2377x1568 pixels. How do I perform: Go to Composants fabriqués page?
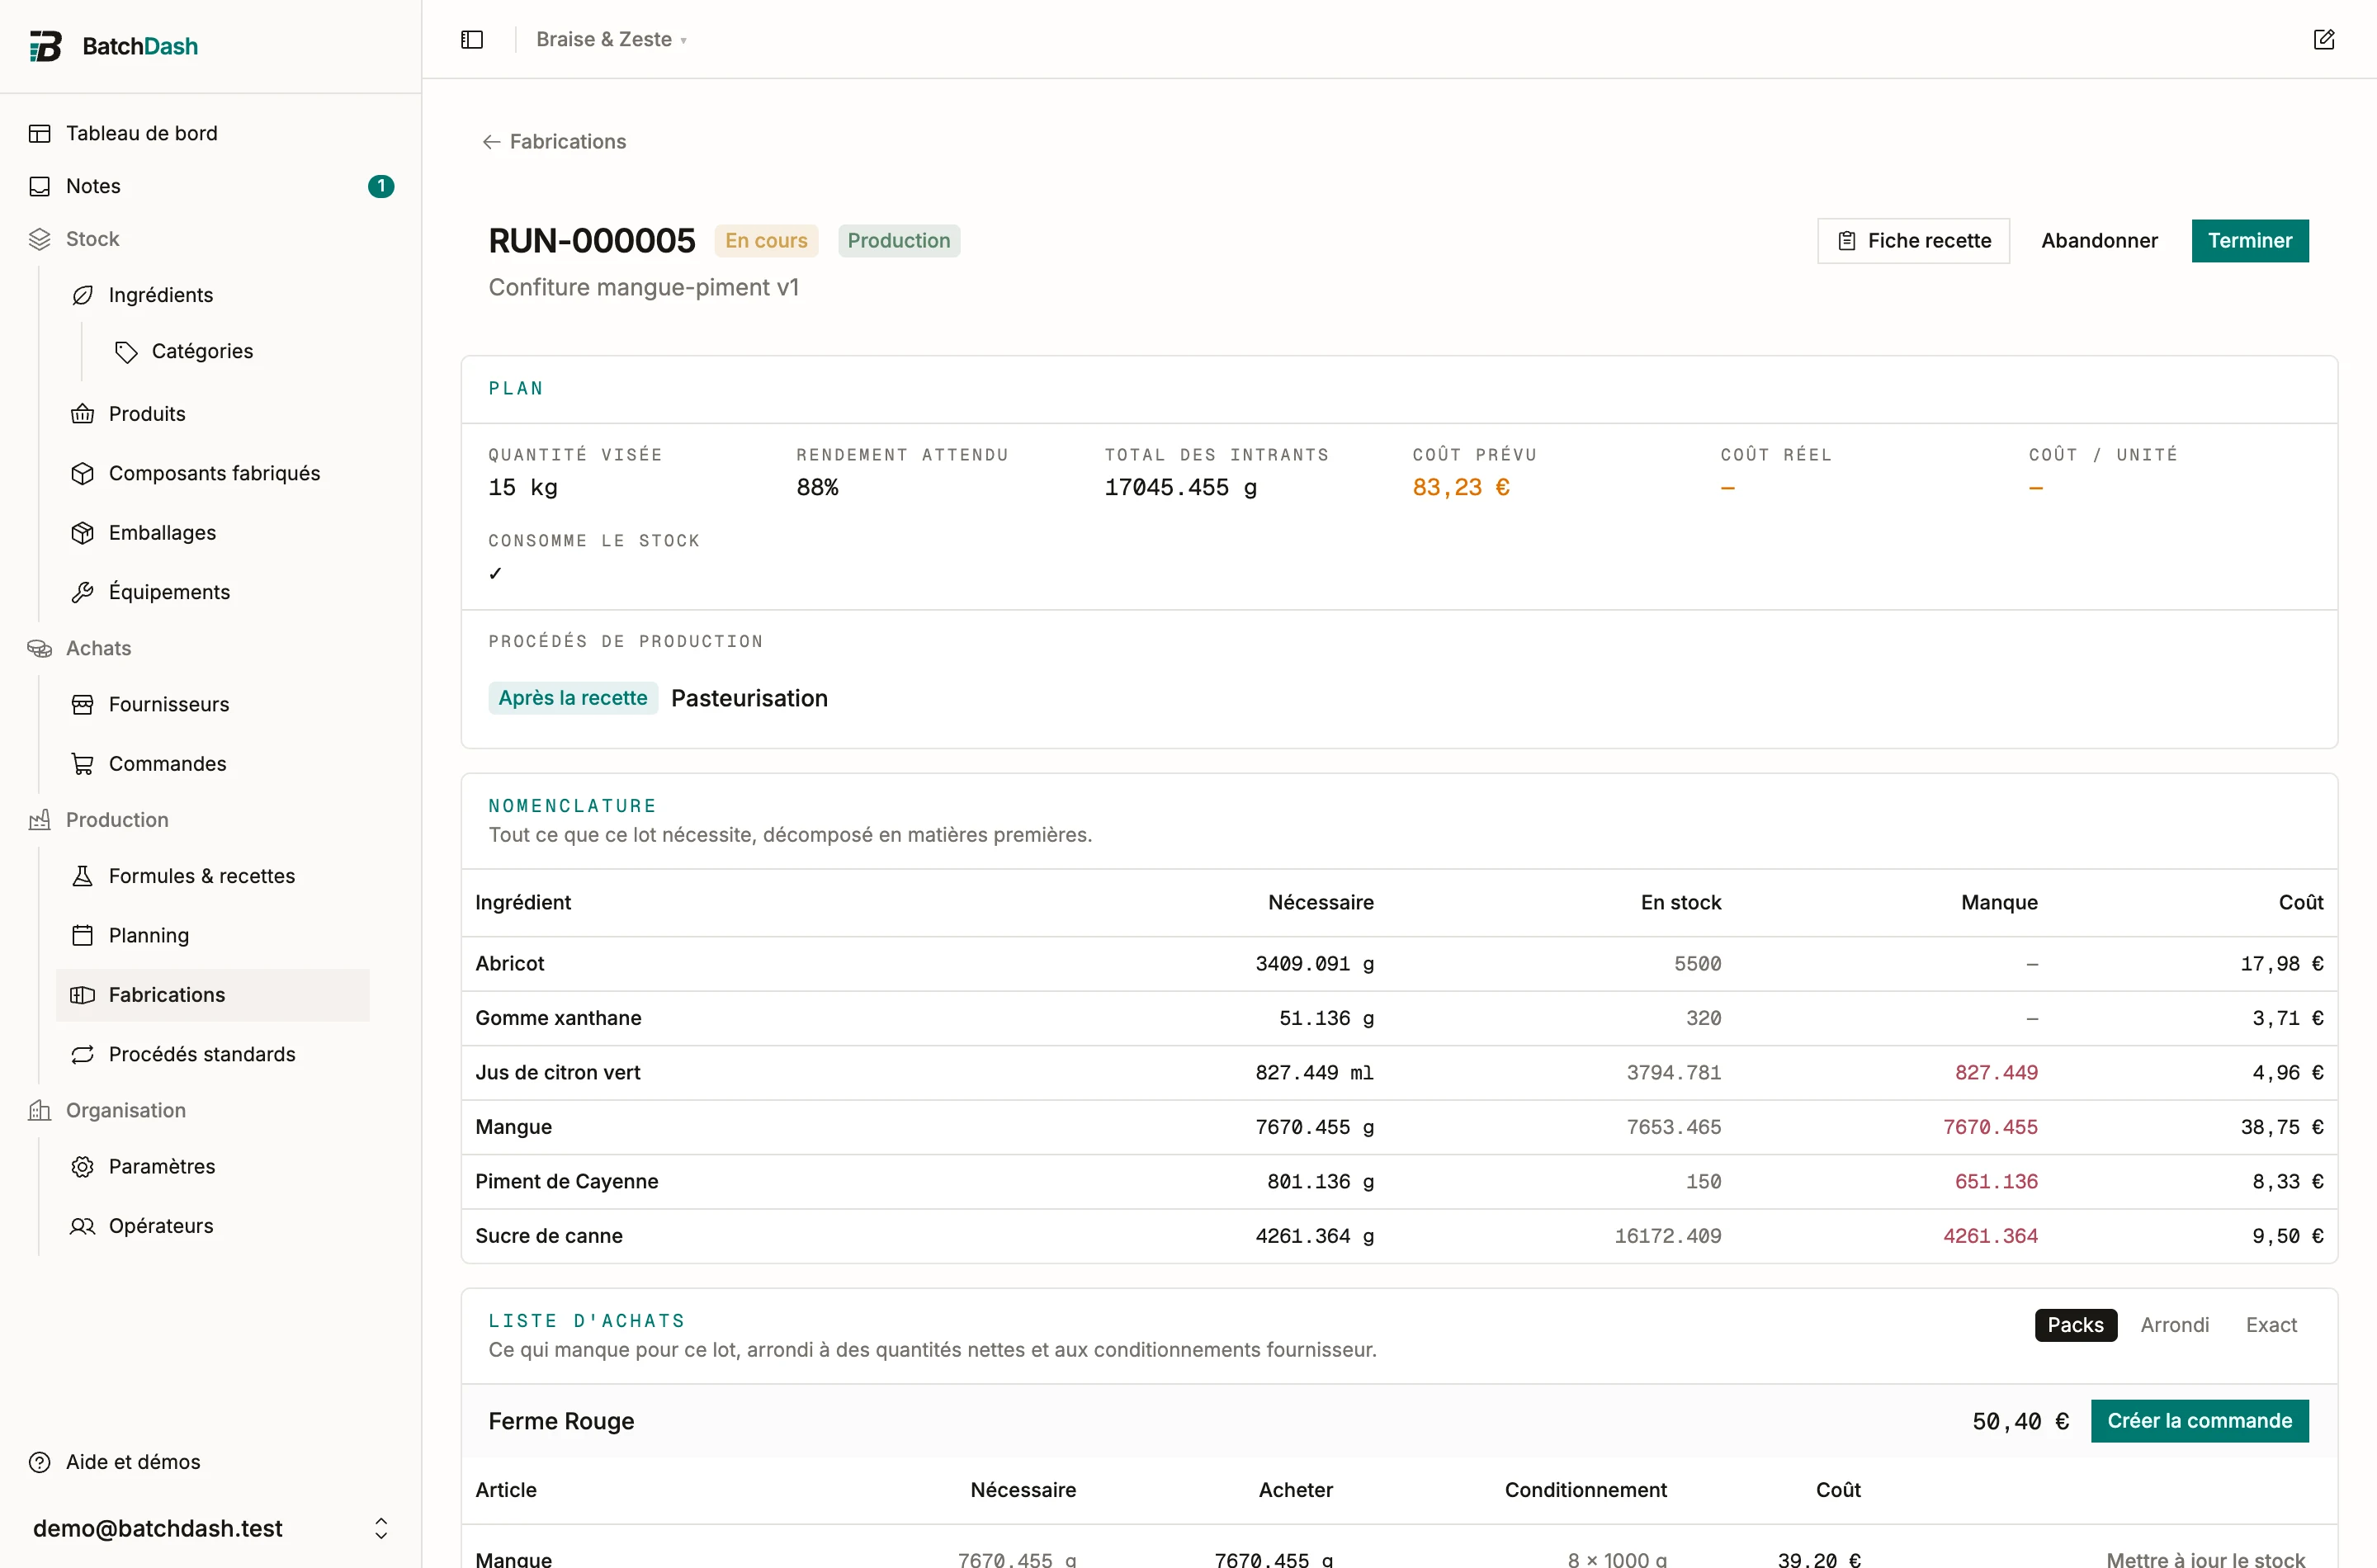[213, 473]
